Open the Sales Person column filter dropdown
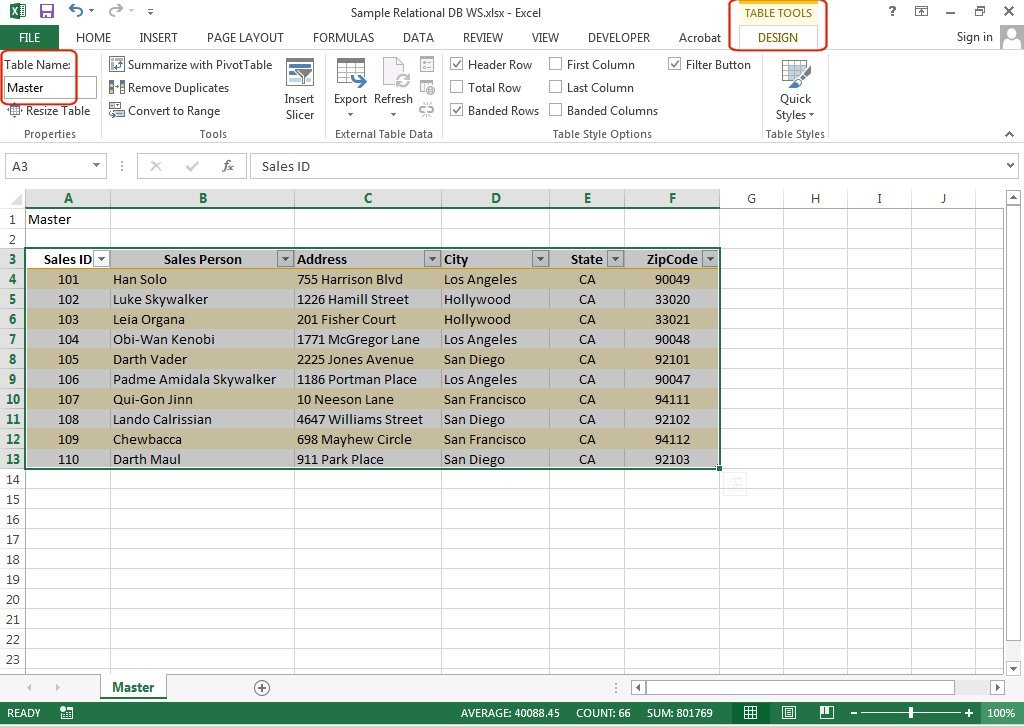1024x728 pixels. click(x=285, y=259)
